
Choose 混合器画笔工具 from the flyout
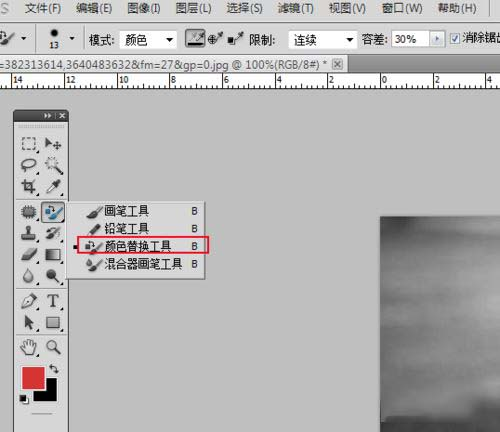click(x=136, y=264)
